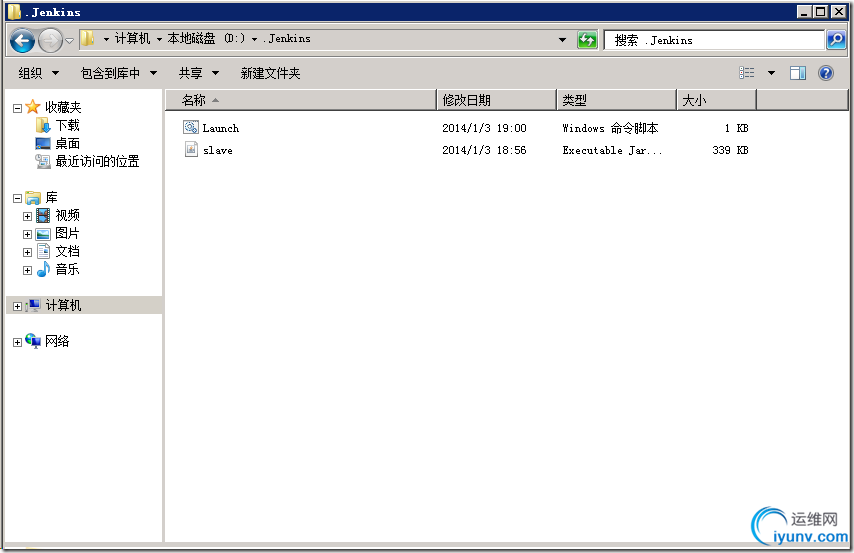Sort by the 名称 column header
Screen dimensions: 854x553
tap(301, 100)
